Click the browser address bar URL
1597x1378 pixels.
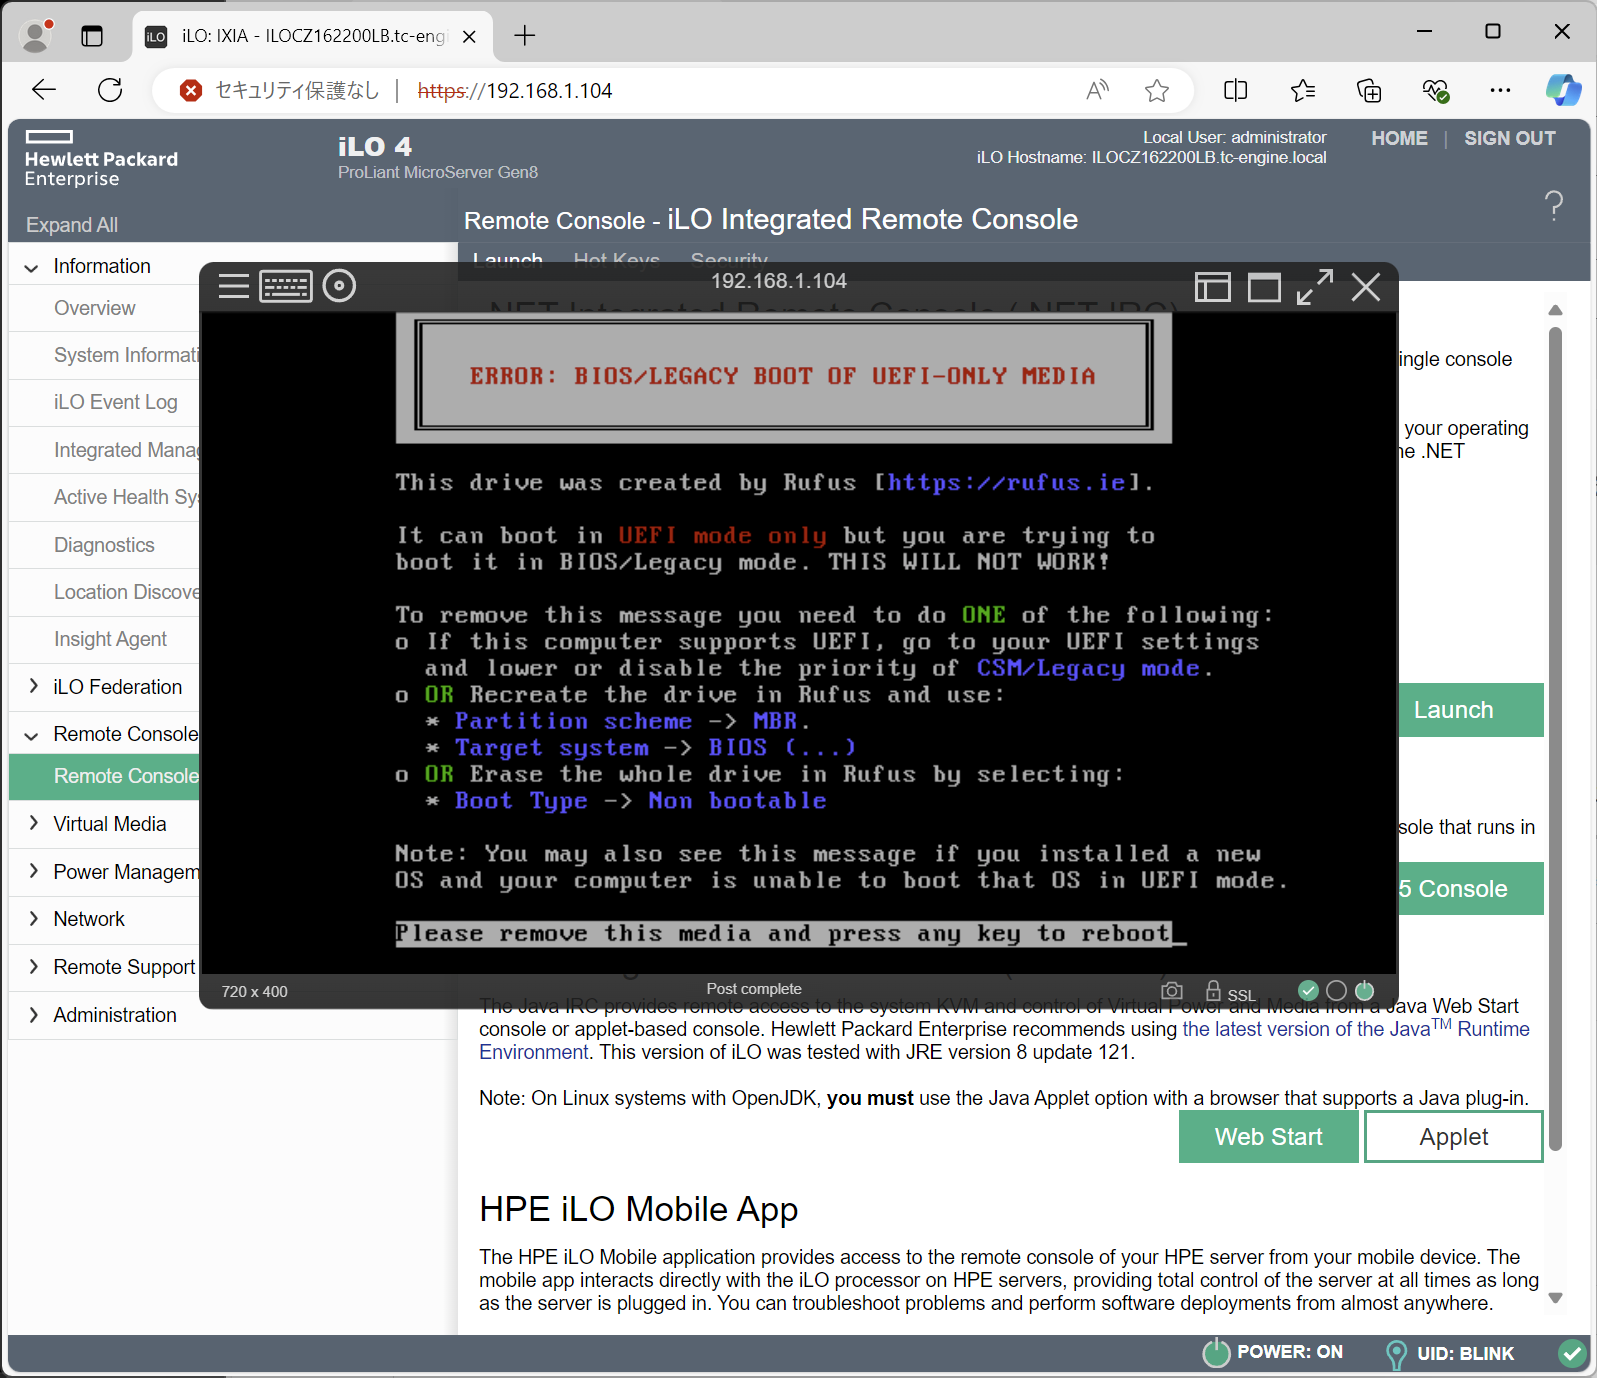514,91
